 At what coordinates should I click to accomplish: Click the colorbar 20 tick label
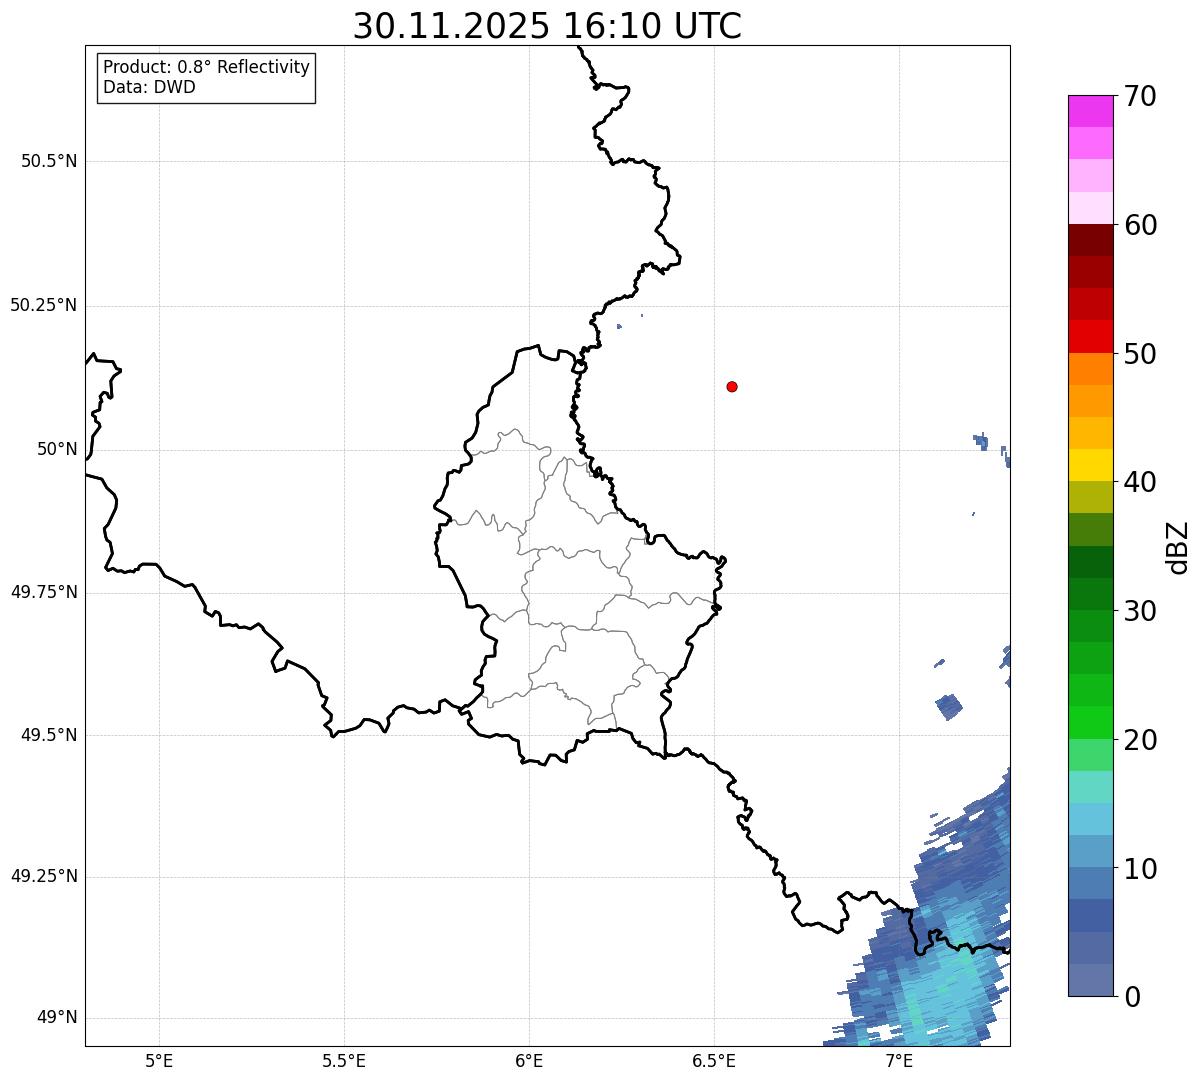1139,740
